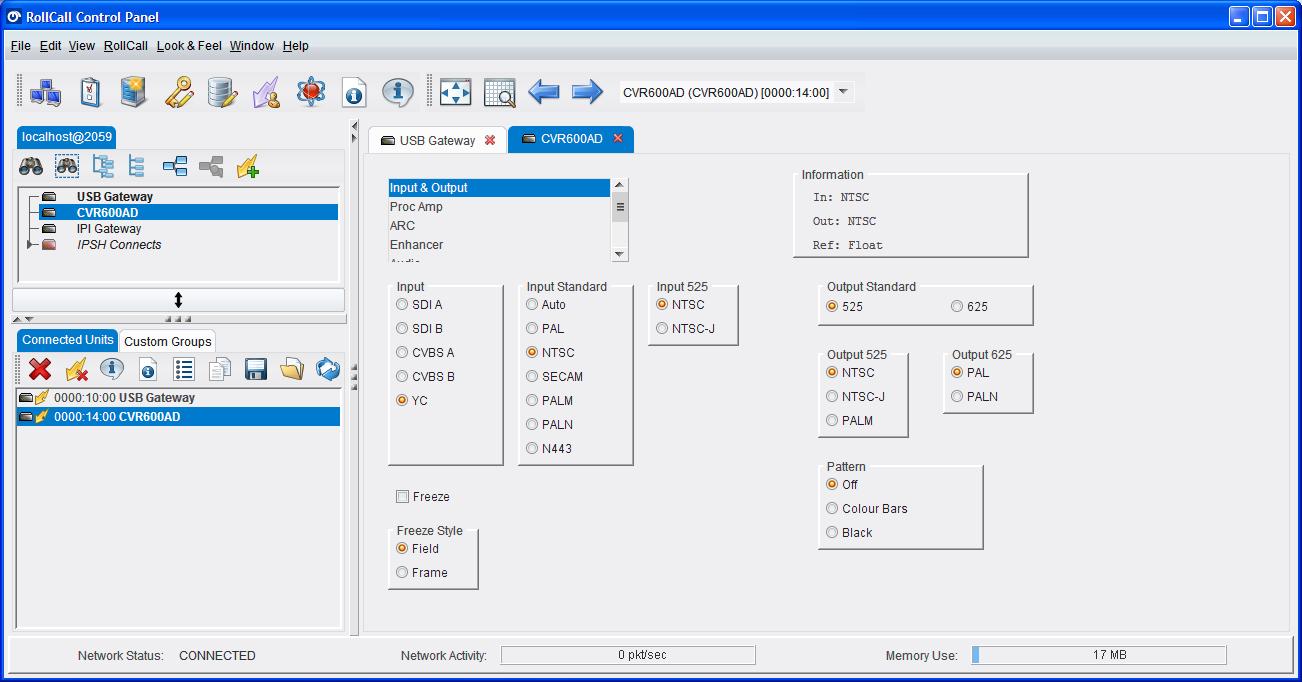Click the document info icon in main toolbar

[354, 92]
